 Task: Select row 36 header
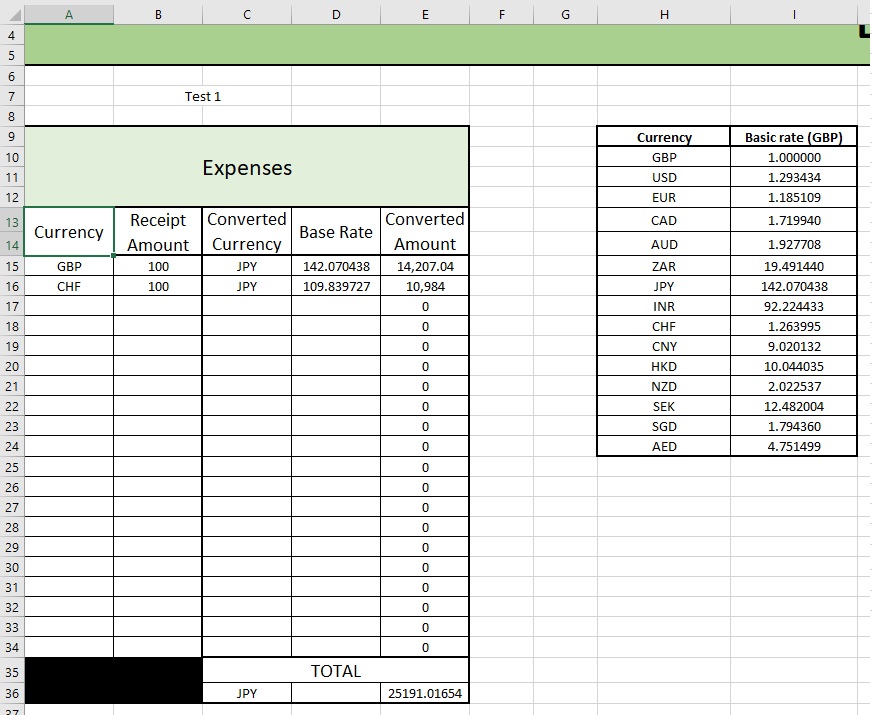(12, 693)
